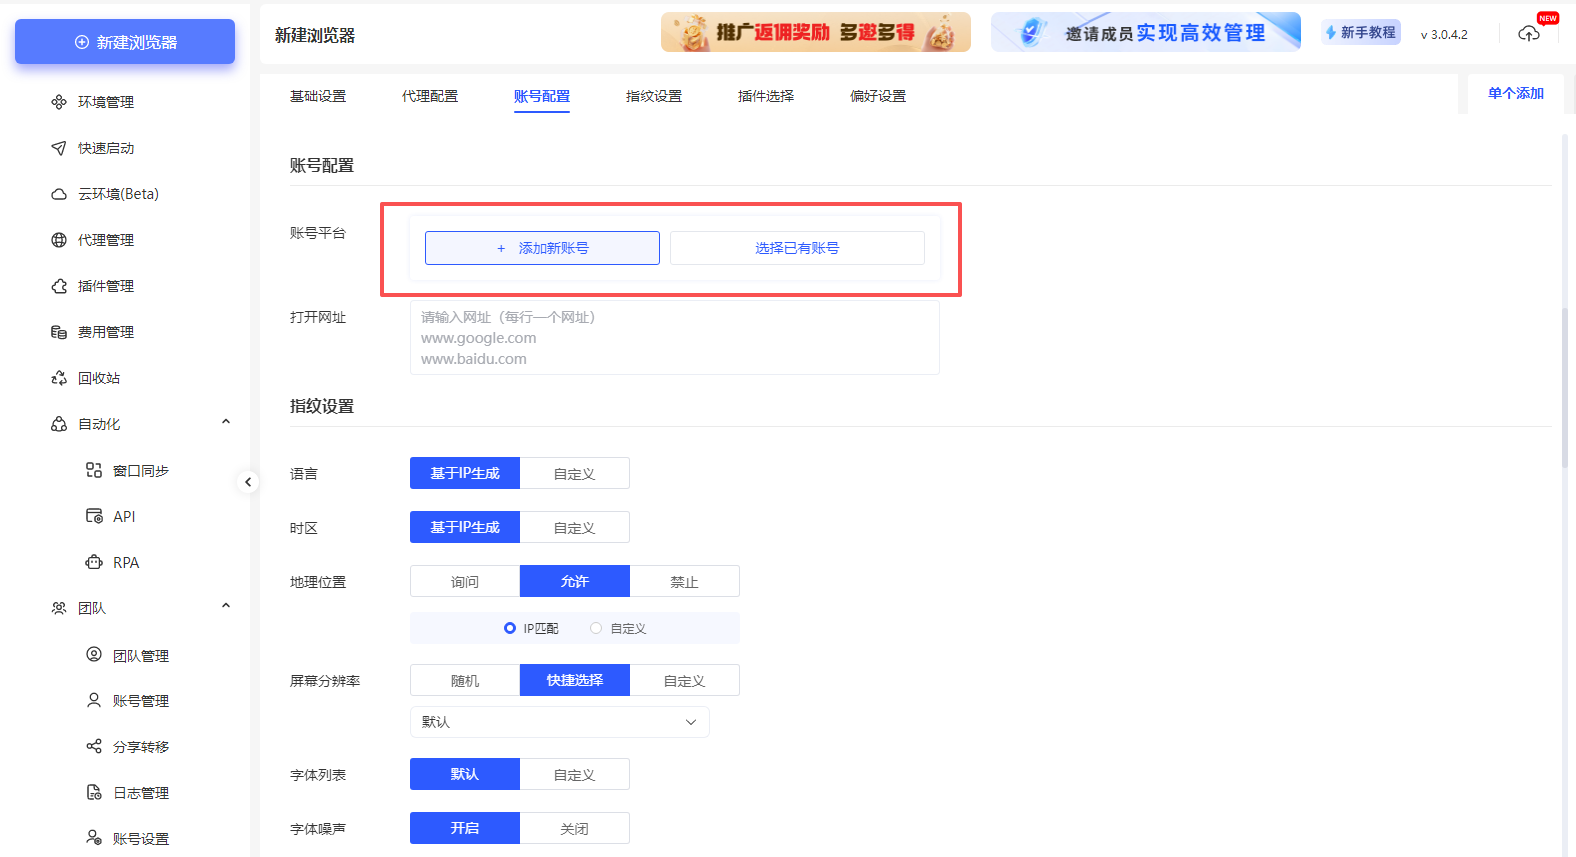Click the 新建浏览器 button in sidebar

(125, 42)
